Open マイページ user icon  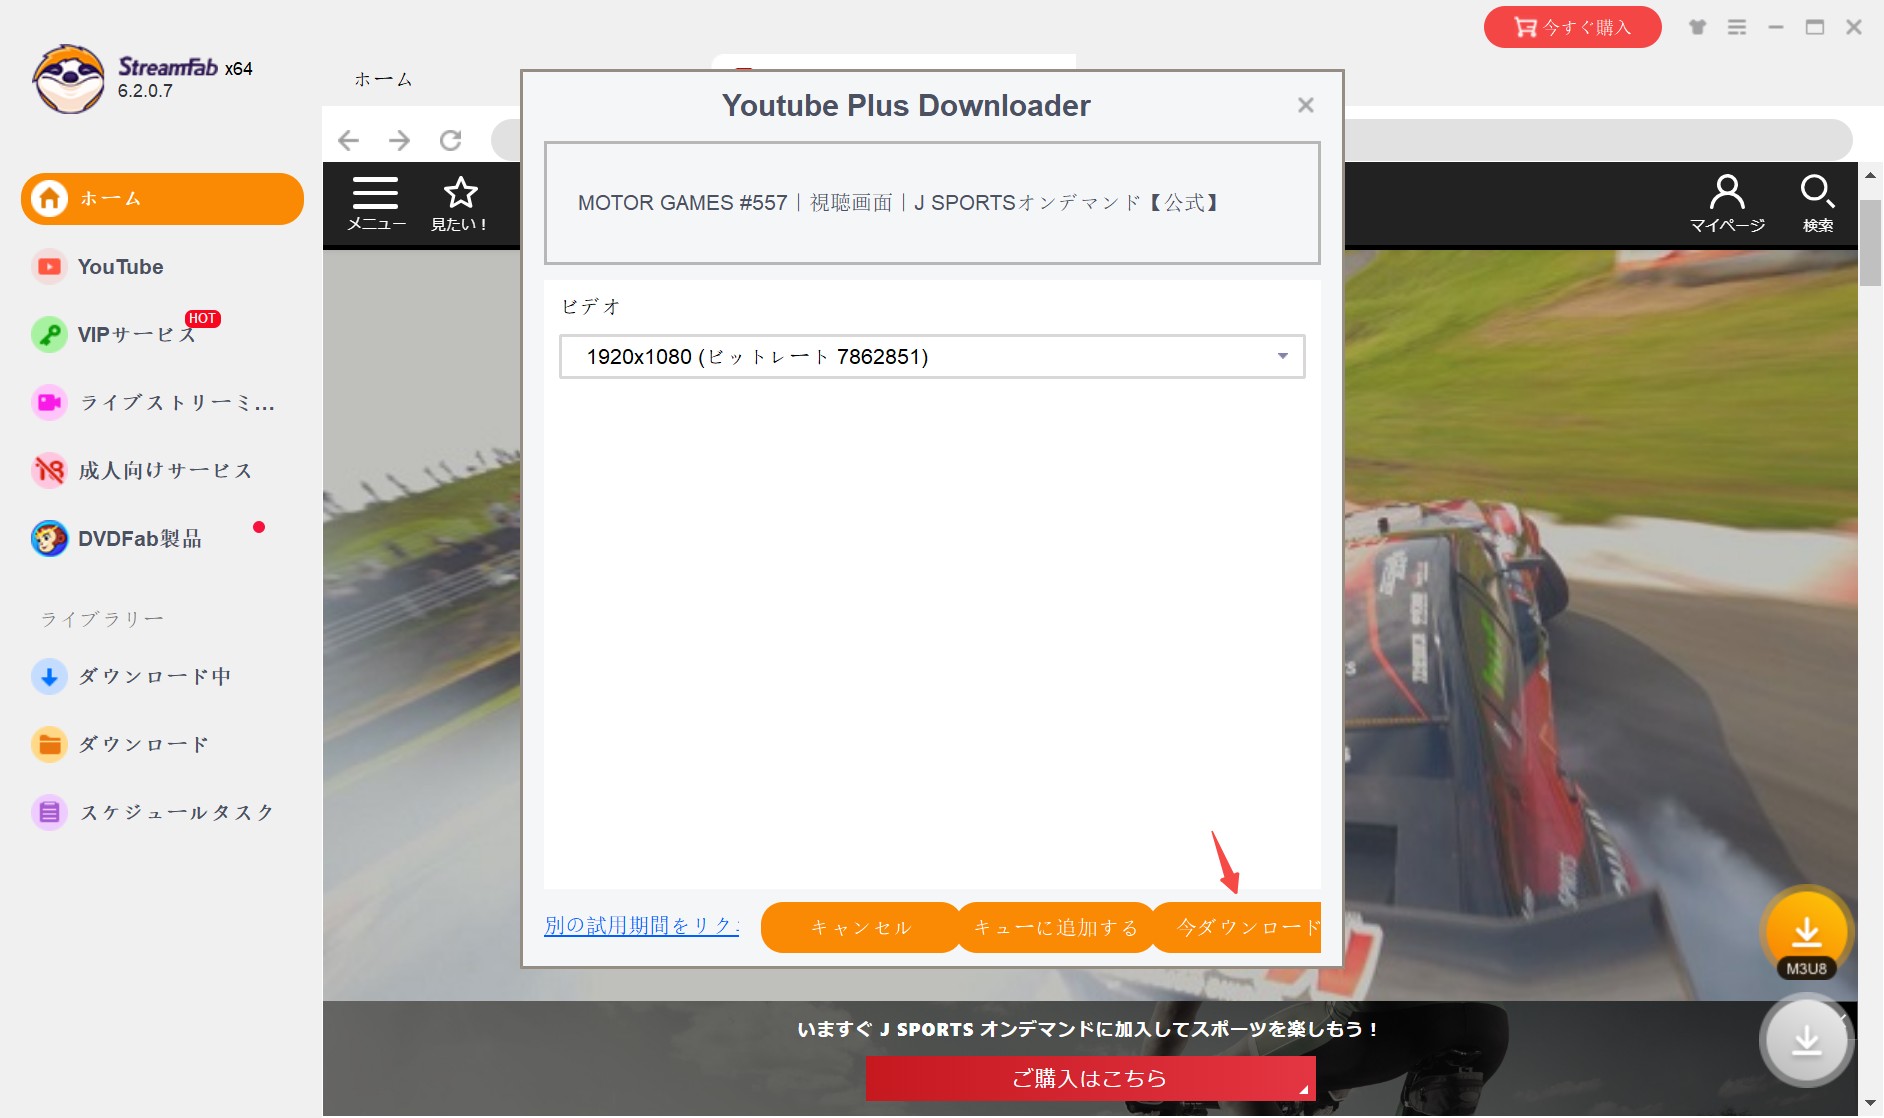point(1727,191)
